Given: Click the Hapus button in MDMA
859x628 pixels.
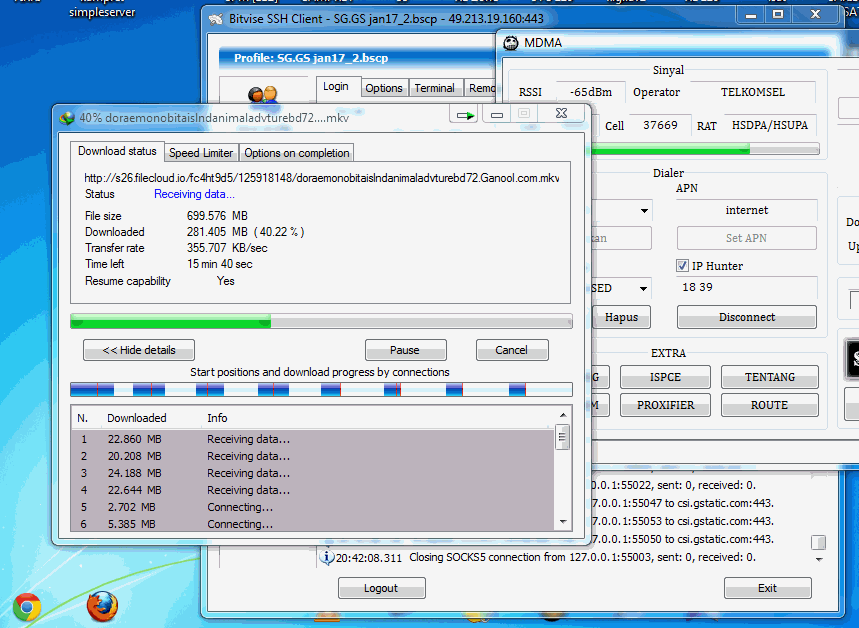Looking at the screenshot, I should 621,317.
